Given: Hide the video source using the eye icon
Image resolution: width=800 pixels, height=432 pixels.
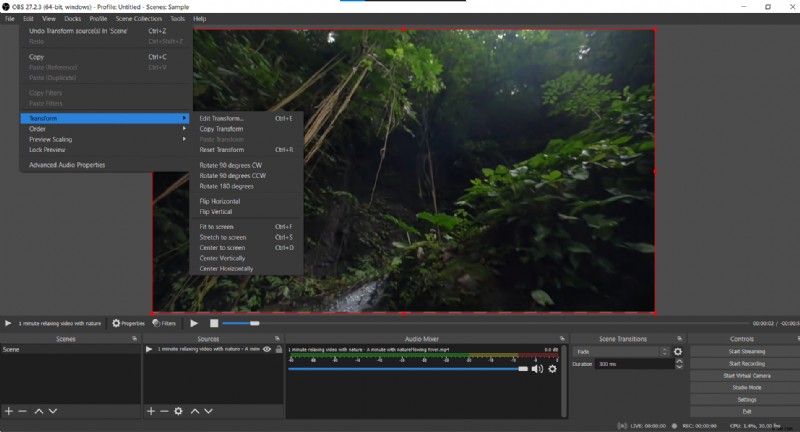Looking at the screenshot, I should (x=266, y=349).
